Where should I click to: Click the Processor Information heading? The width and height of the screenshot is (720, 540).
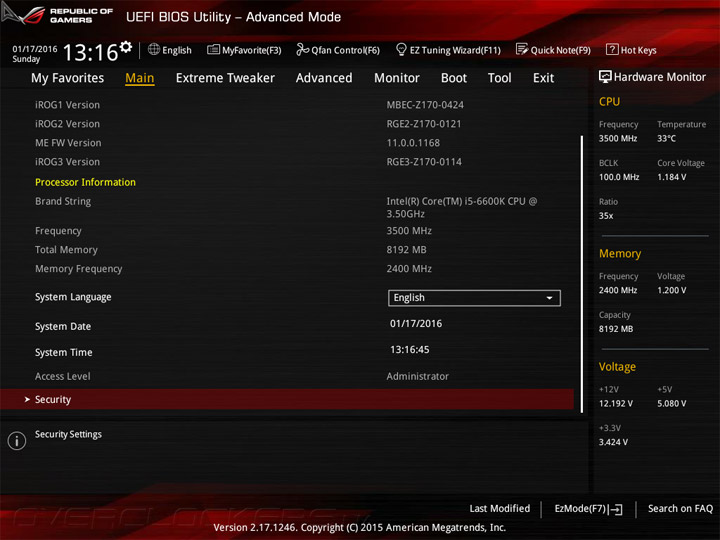click(x=85, y=182)
